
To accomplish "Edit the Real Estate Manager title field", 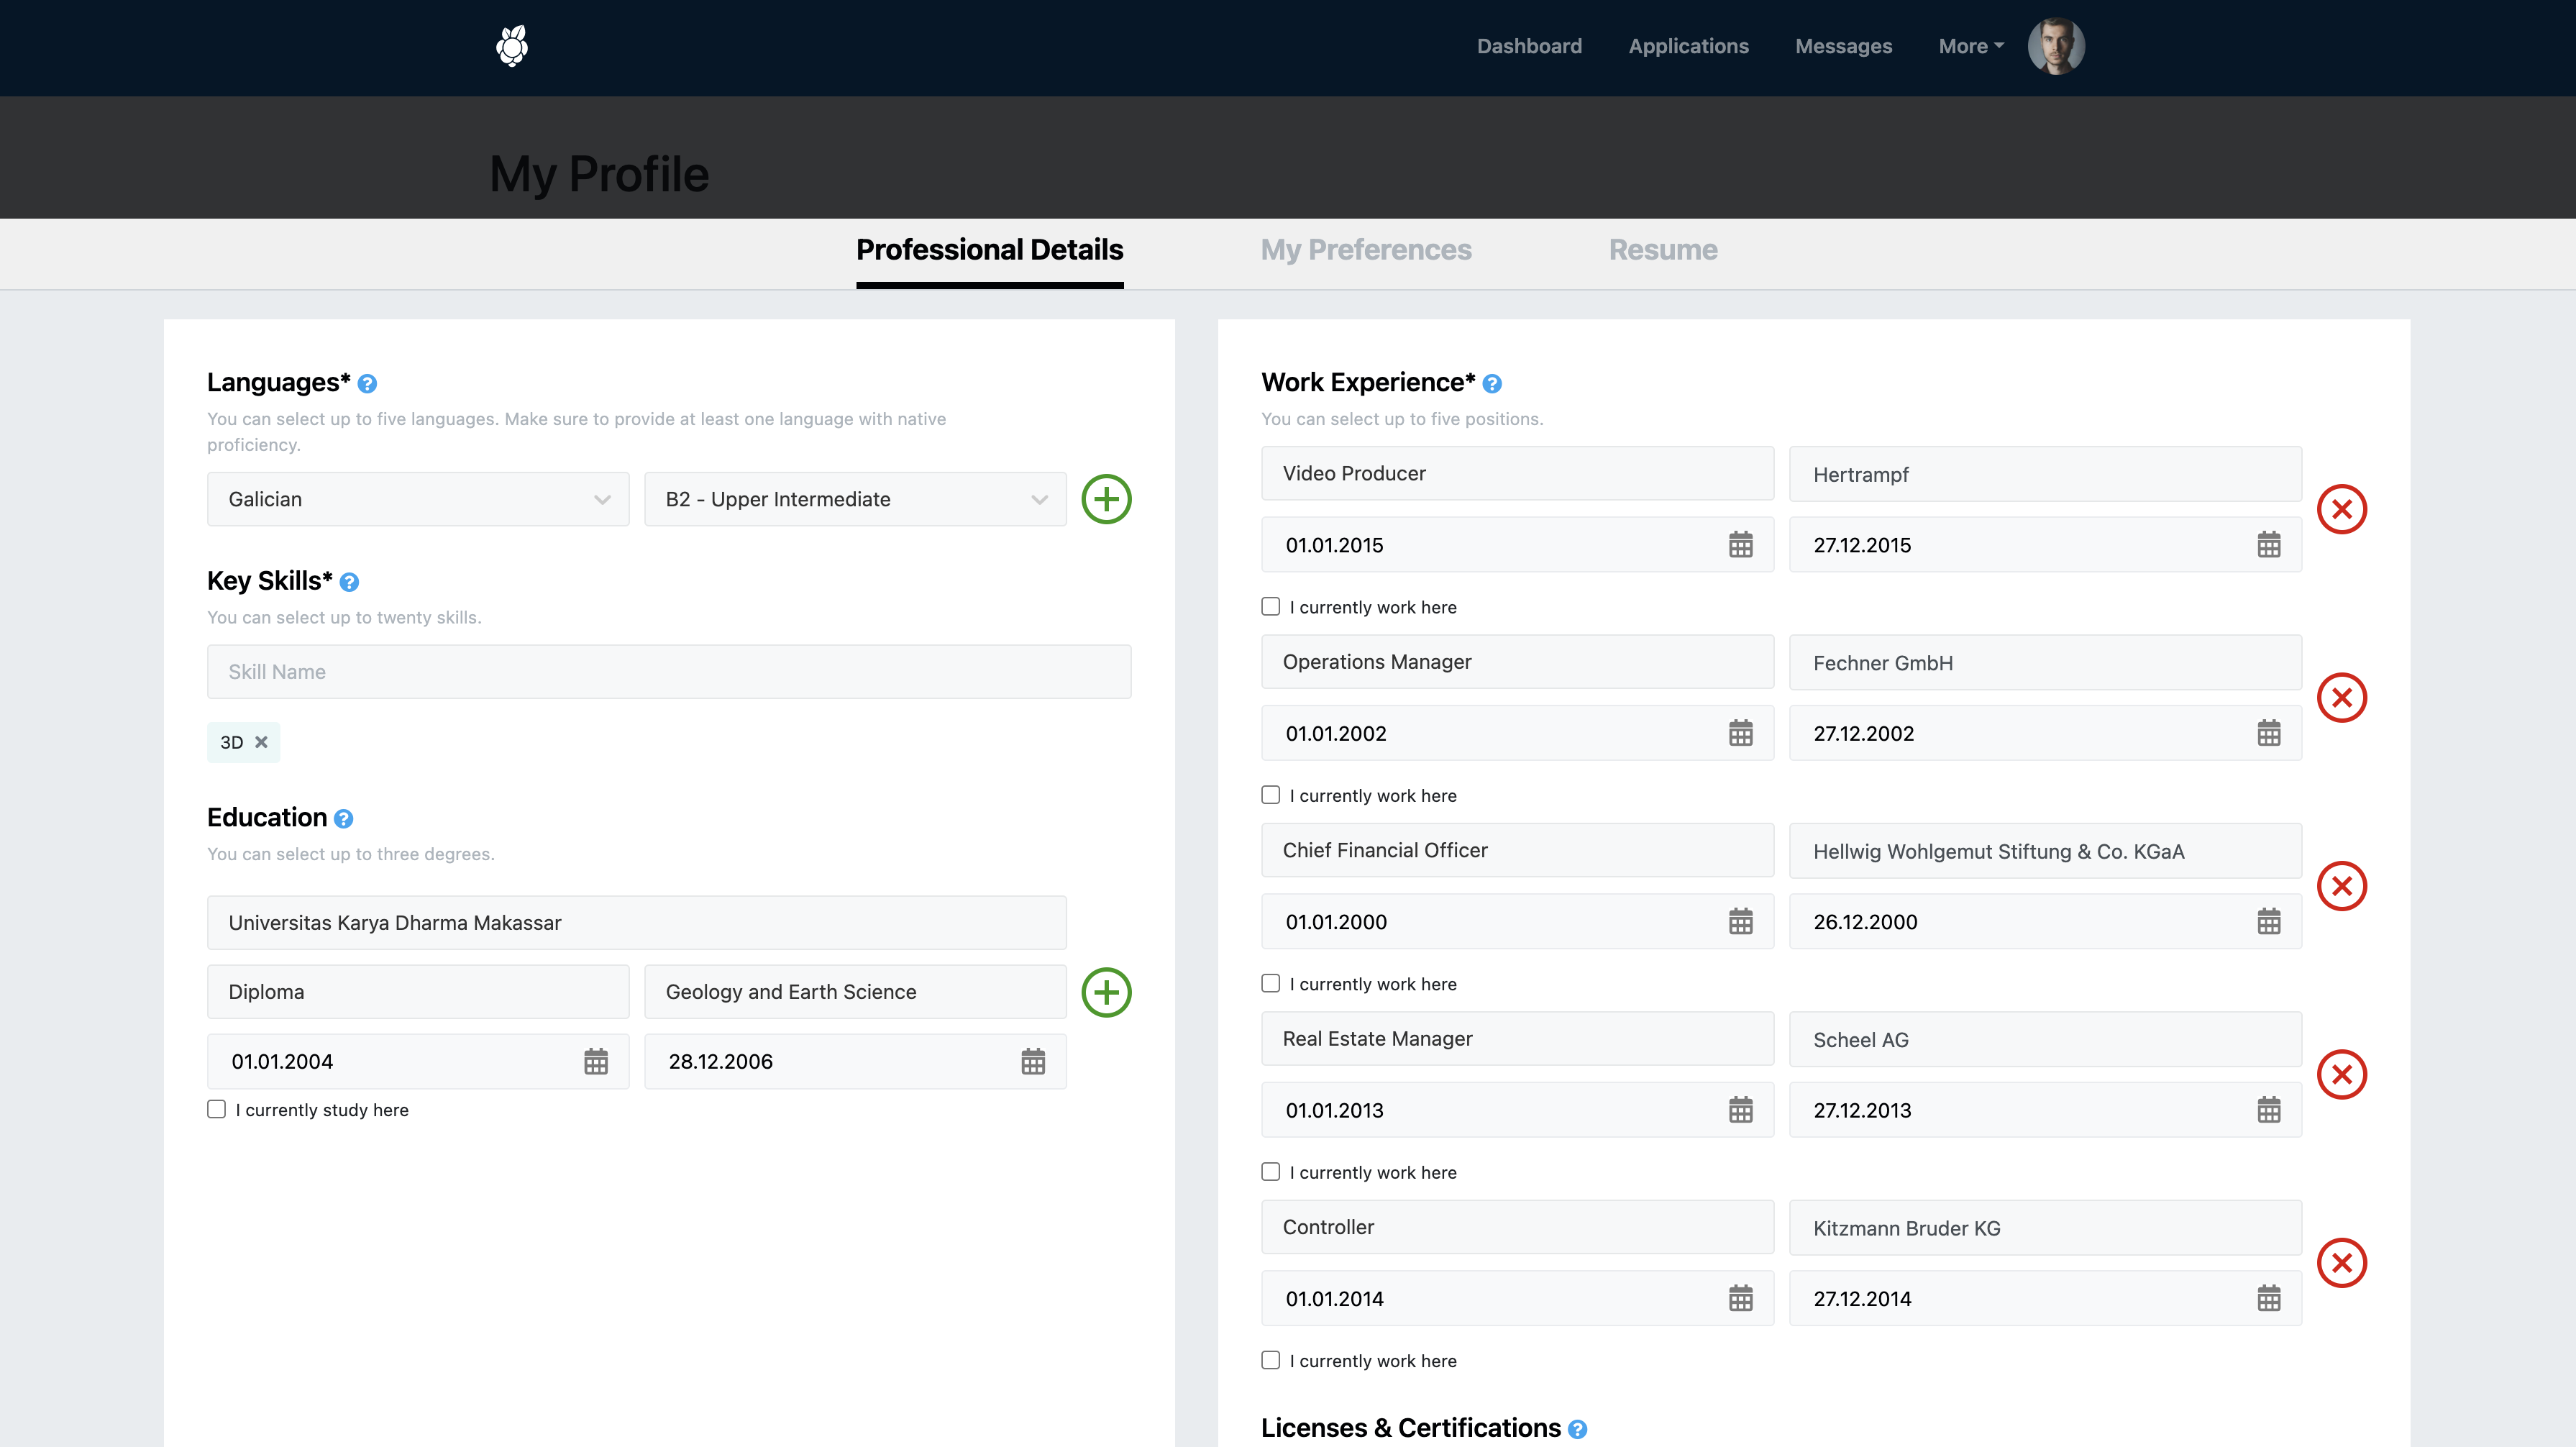I will [x=1517, y=1039].
